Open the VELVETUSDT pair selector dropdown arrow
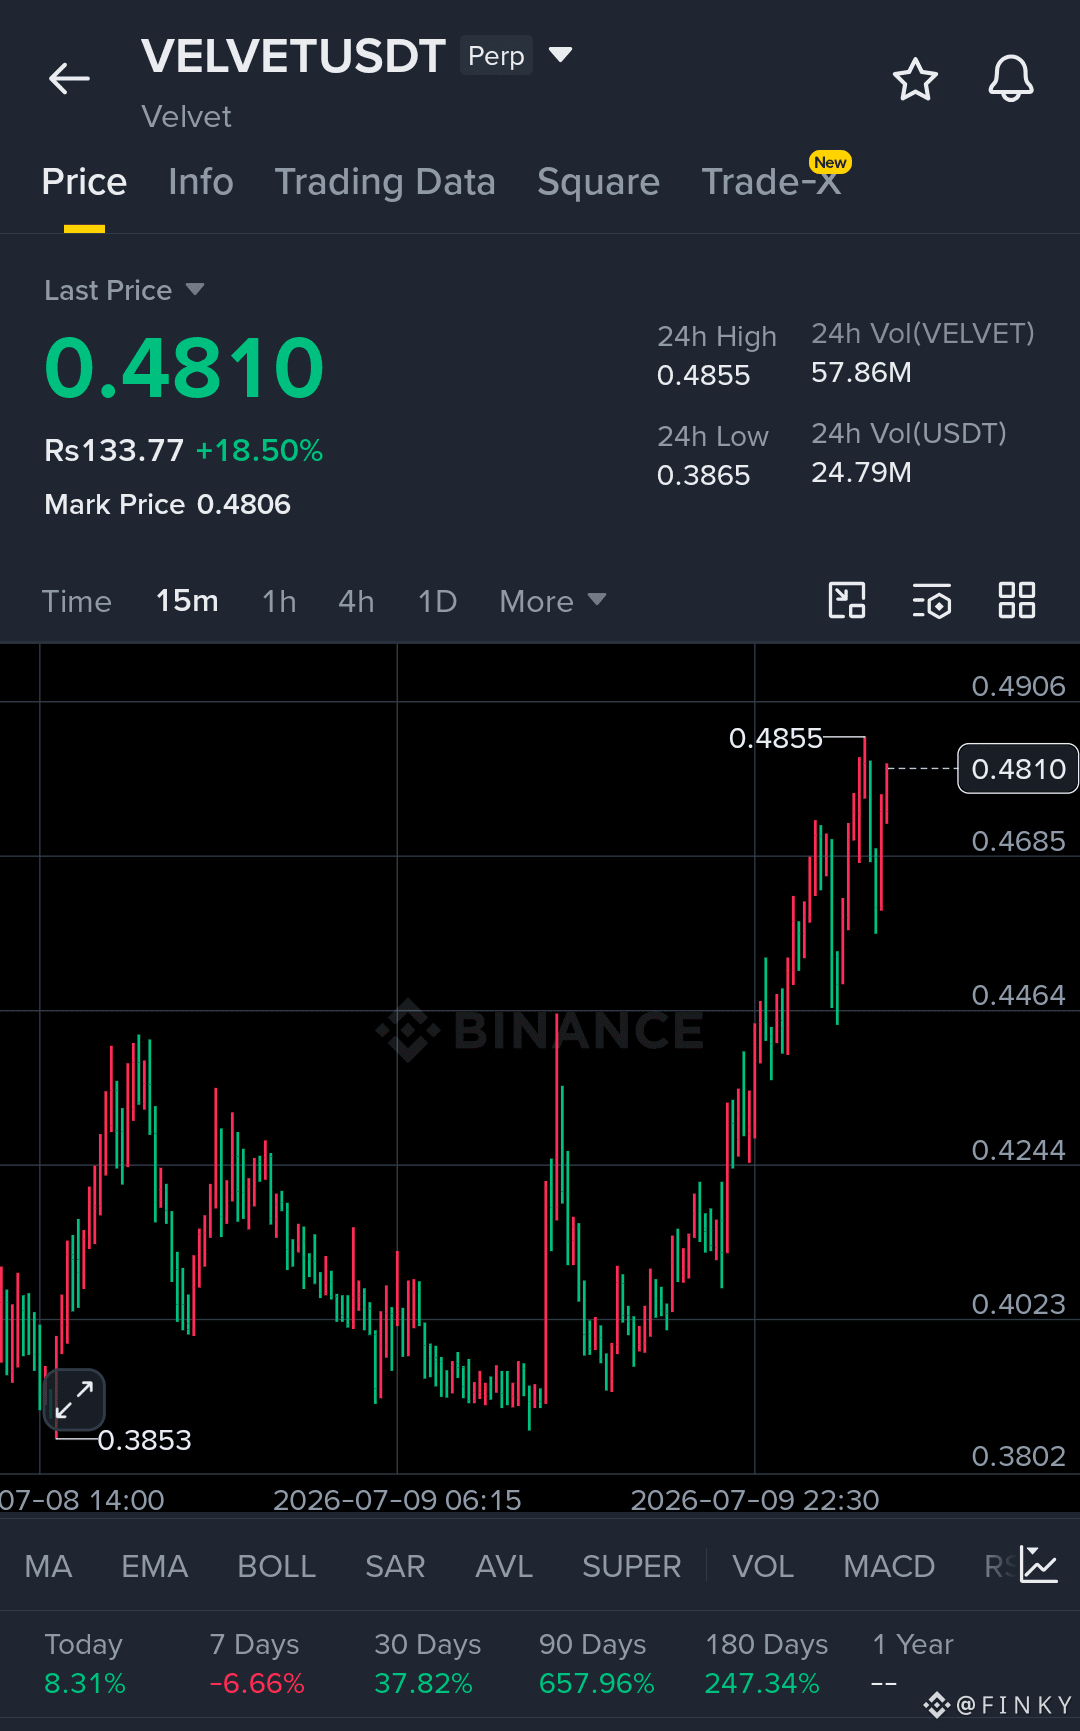 click(561, 54)
